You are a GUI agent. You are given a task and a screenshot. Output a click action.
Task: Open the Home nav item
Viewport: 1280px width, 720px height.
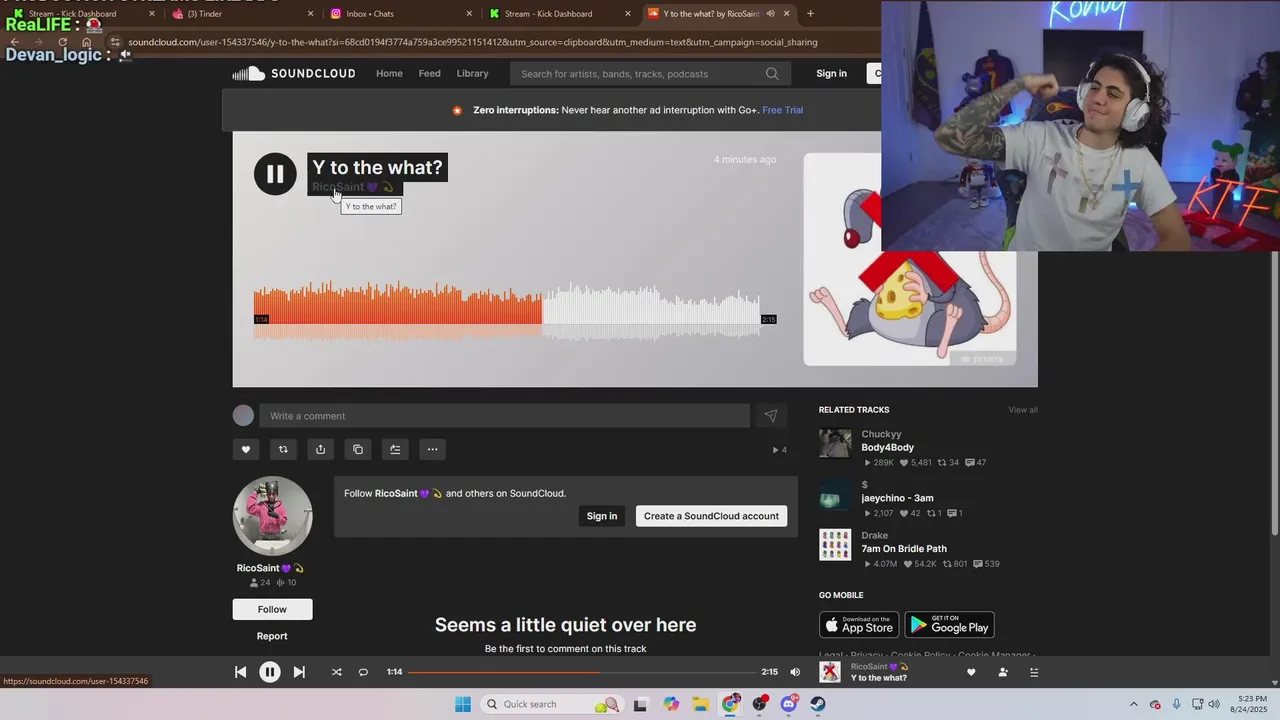click(x=389, y=74)
